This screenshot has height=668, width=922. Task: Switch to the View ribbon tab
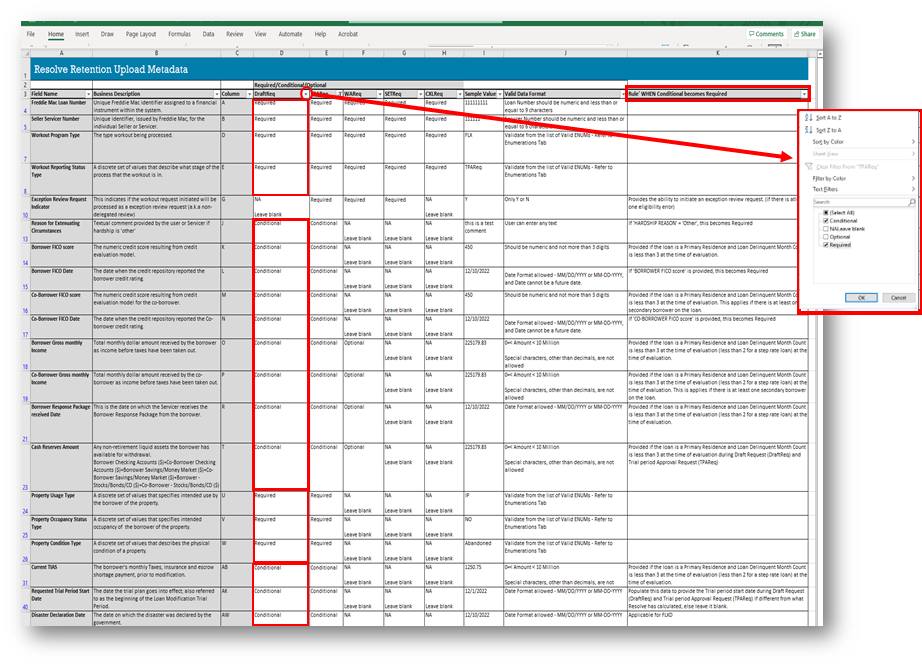pyautogui.click(x=260, y=34)
